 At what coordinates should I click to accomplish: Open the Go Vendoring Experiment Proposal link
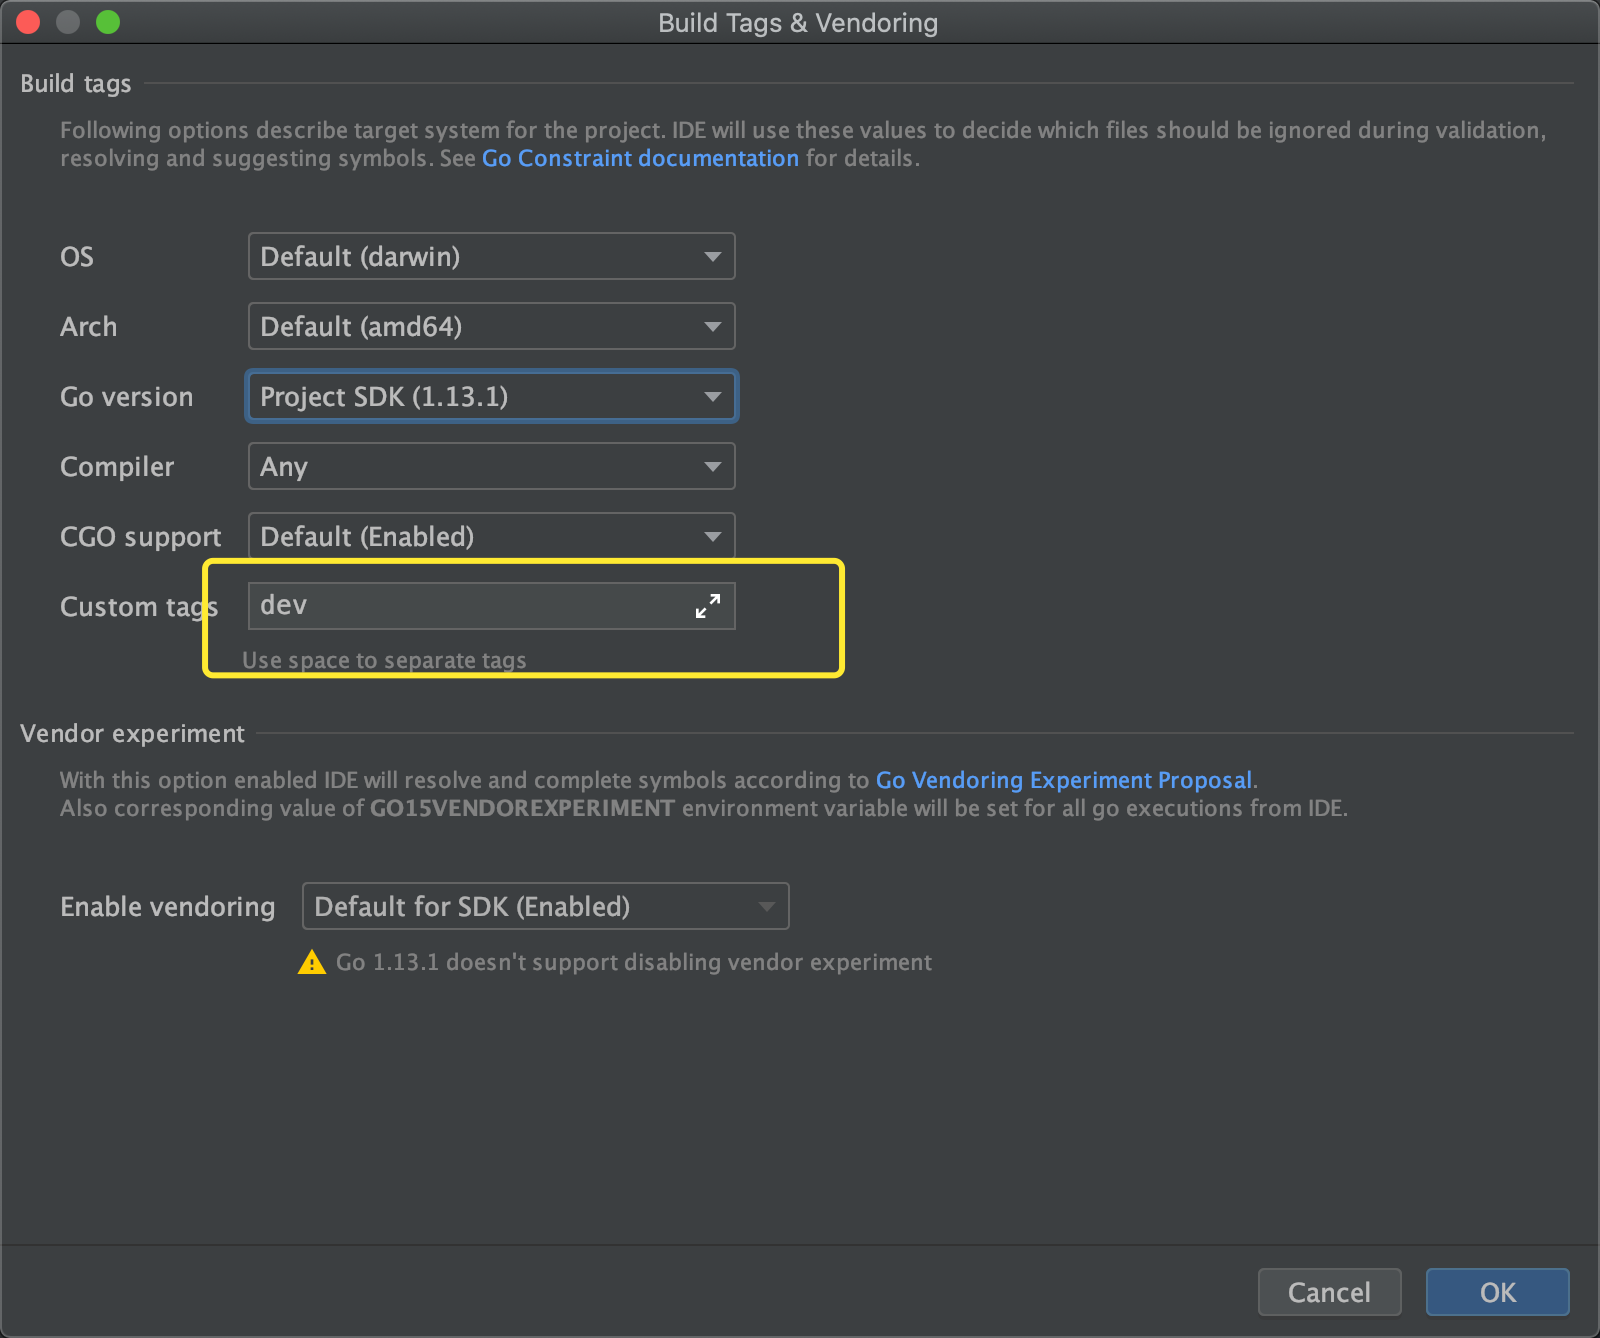pos(1063,780)
